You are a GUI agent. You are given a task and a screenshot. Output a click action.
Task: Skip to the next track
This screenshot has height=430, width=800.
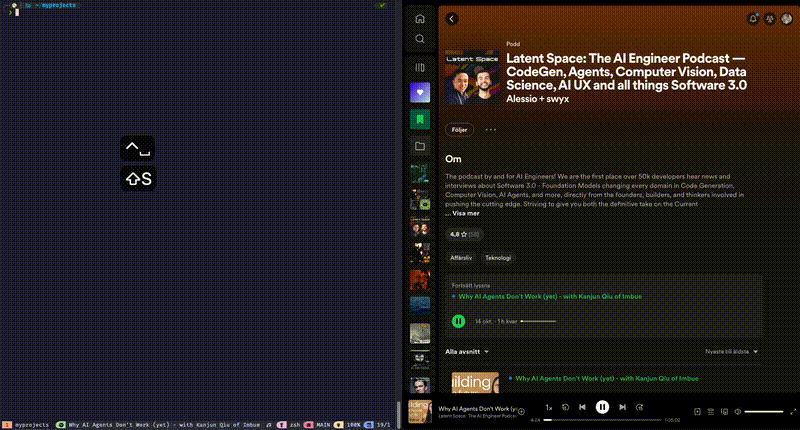[x=622, y=407]
